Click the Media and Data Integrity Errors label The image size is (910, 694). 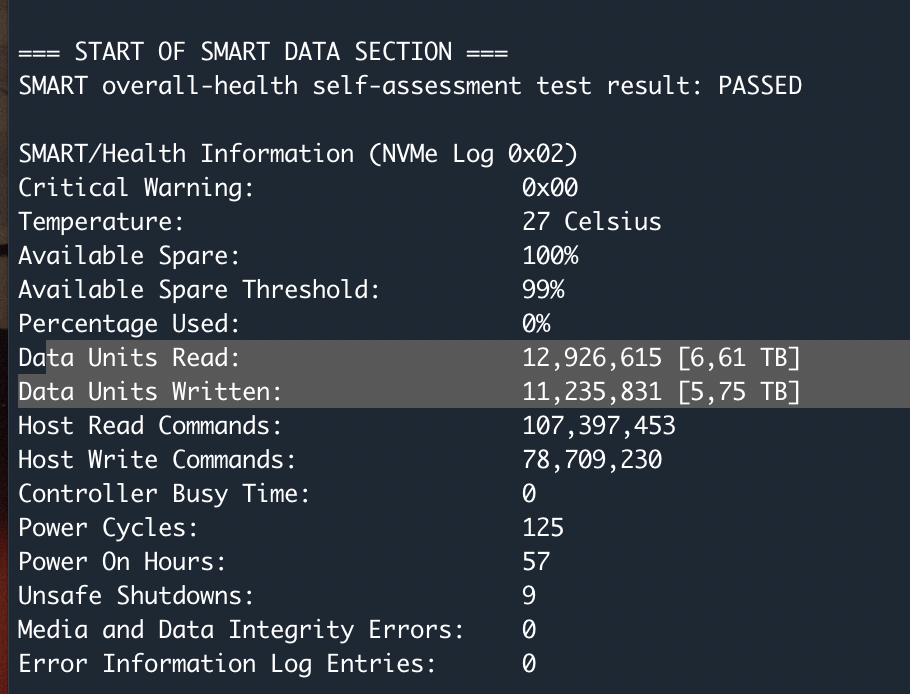241,630
